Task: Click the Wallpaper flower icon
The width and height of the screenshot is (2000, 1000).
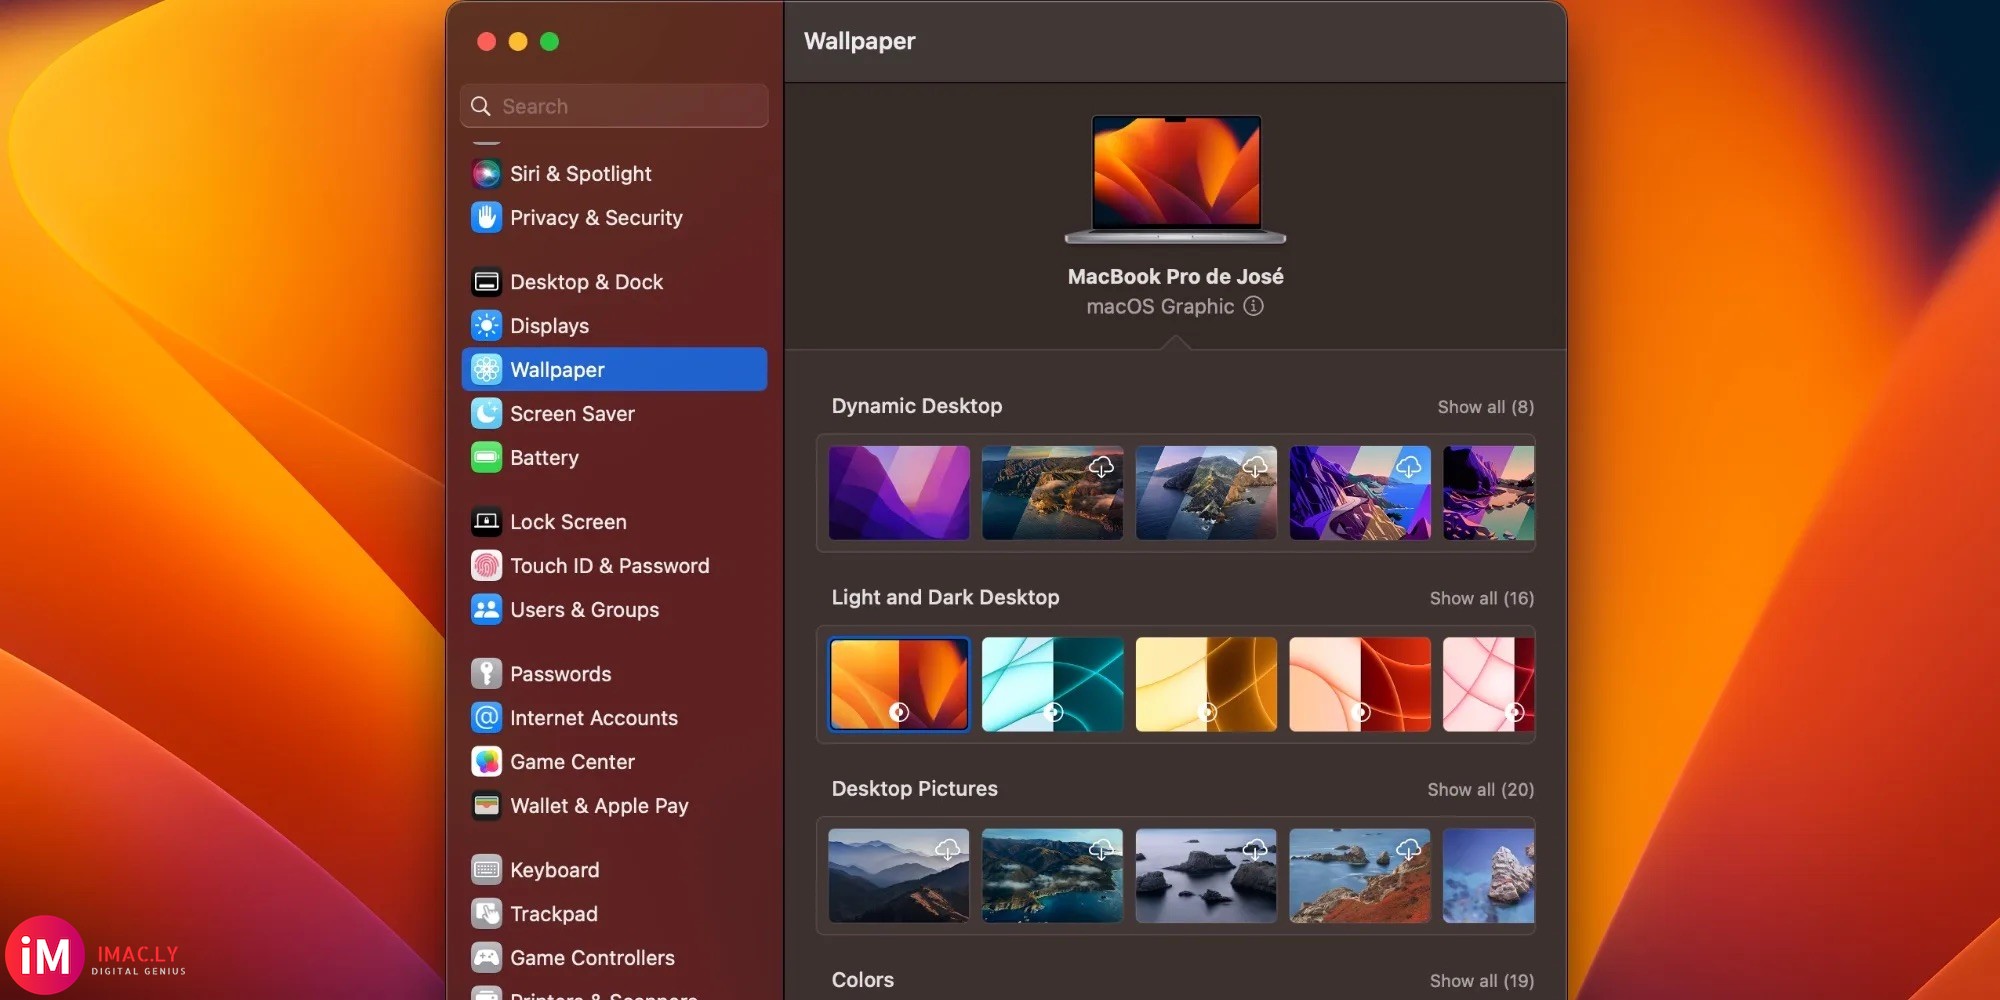Action: (486, 370)
